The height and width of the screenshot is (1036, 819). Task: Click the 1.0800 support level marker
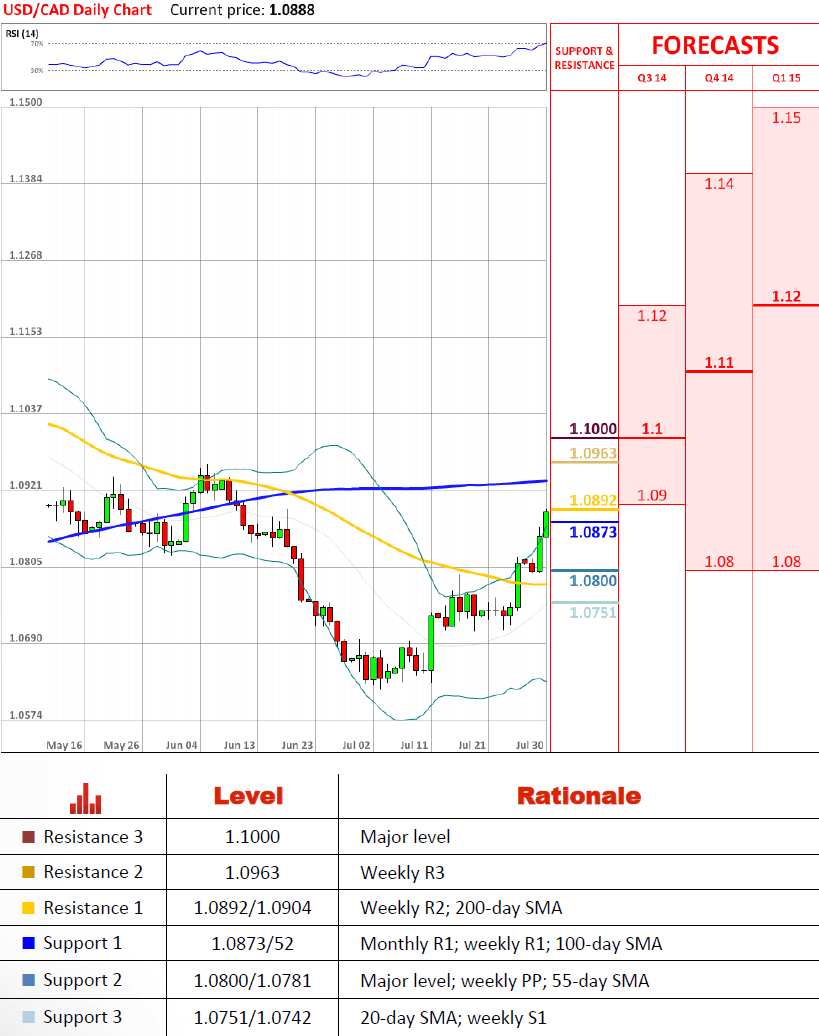592,581
